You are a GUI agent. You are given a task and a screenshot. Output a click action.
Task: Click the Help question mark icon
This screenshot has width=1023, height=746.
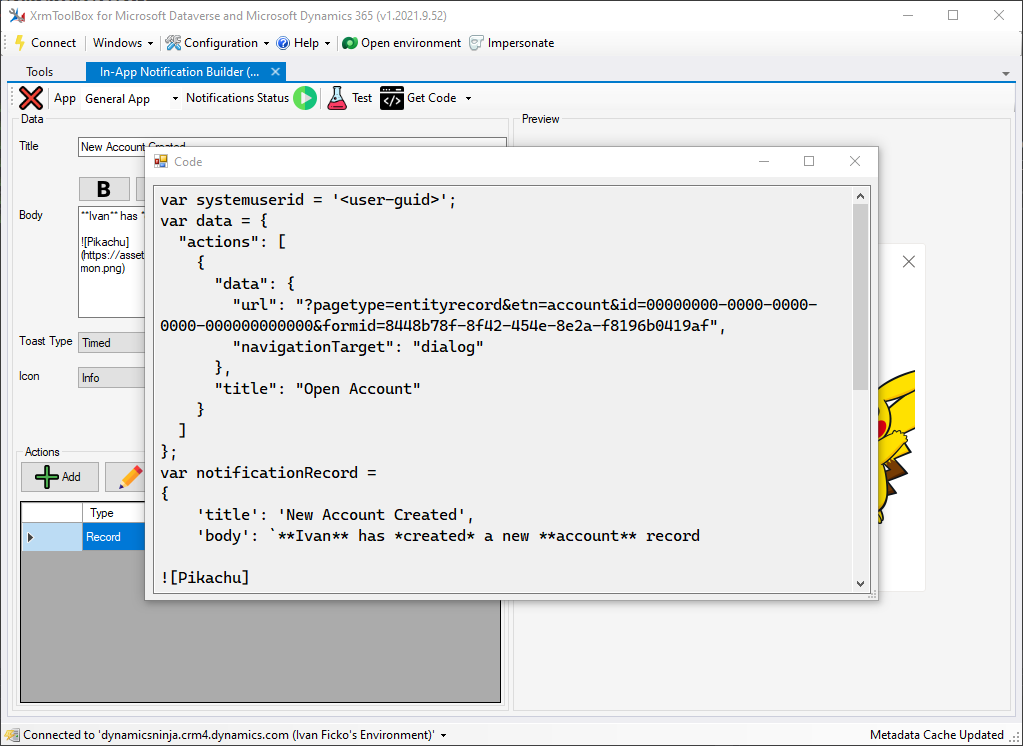(283, 43)
